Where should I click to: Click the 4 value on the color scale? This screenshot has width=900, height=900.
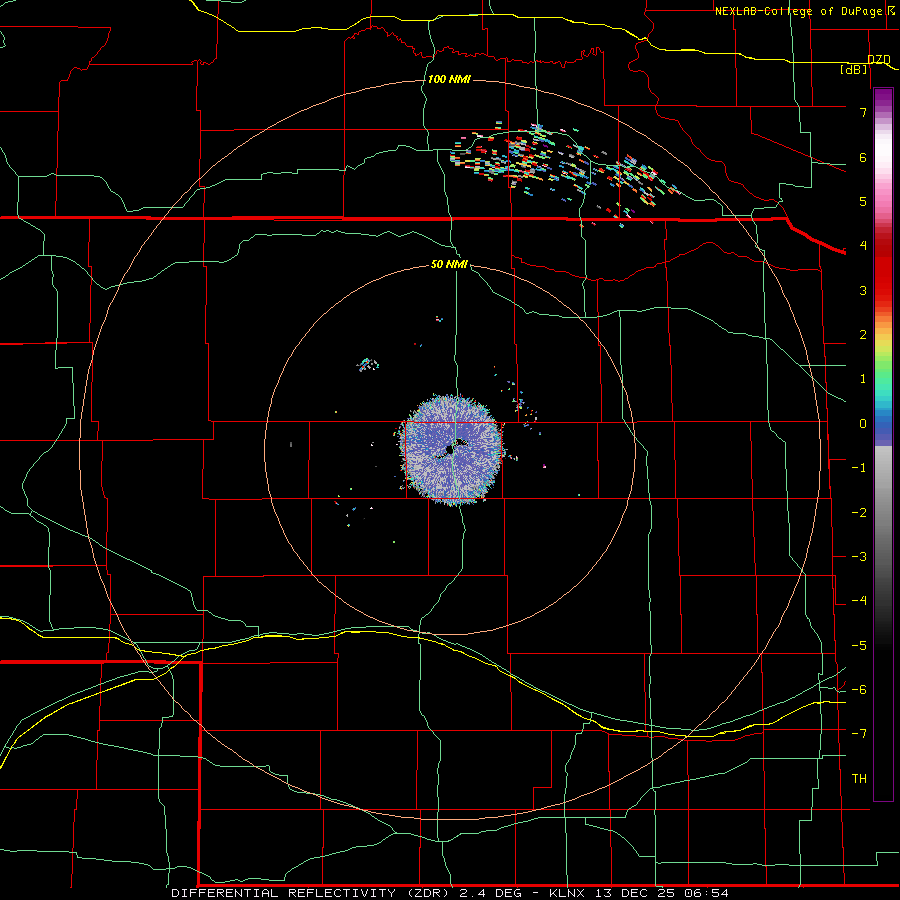[x=863, y=246]
